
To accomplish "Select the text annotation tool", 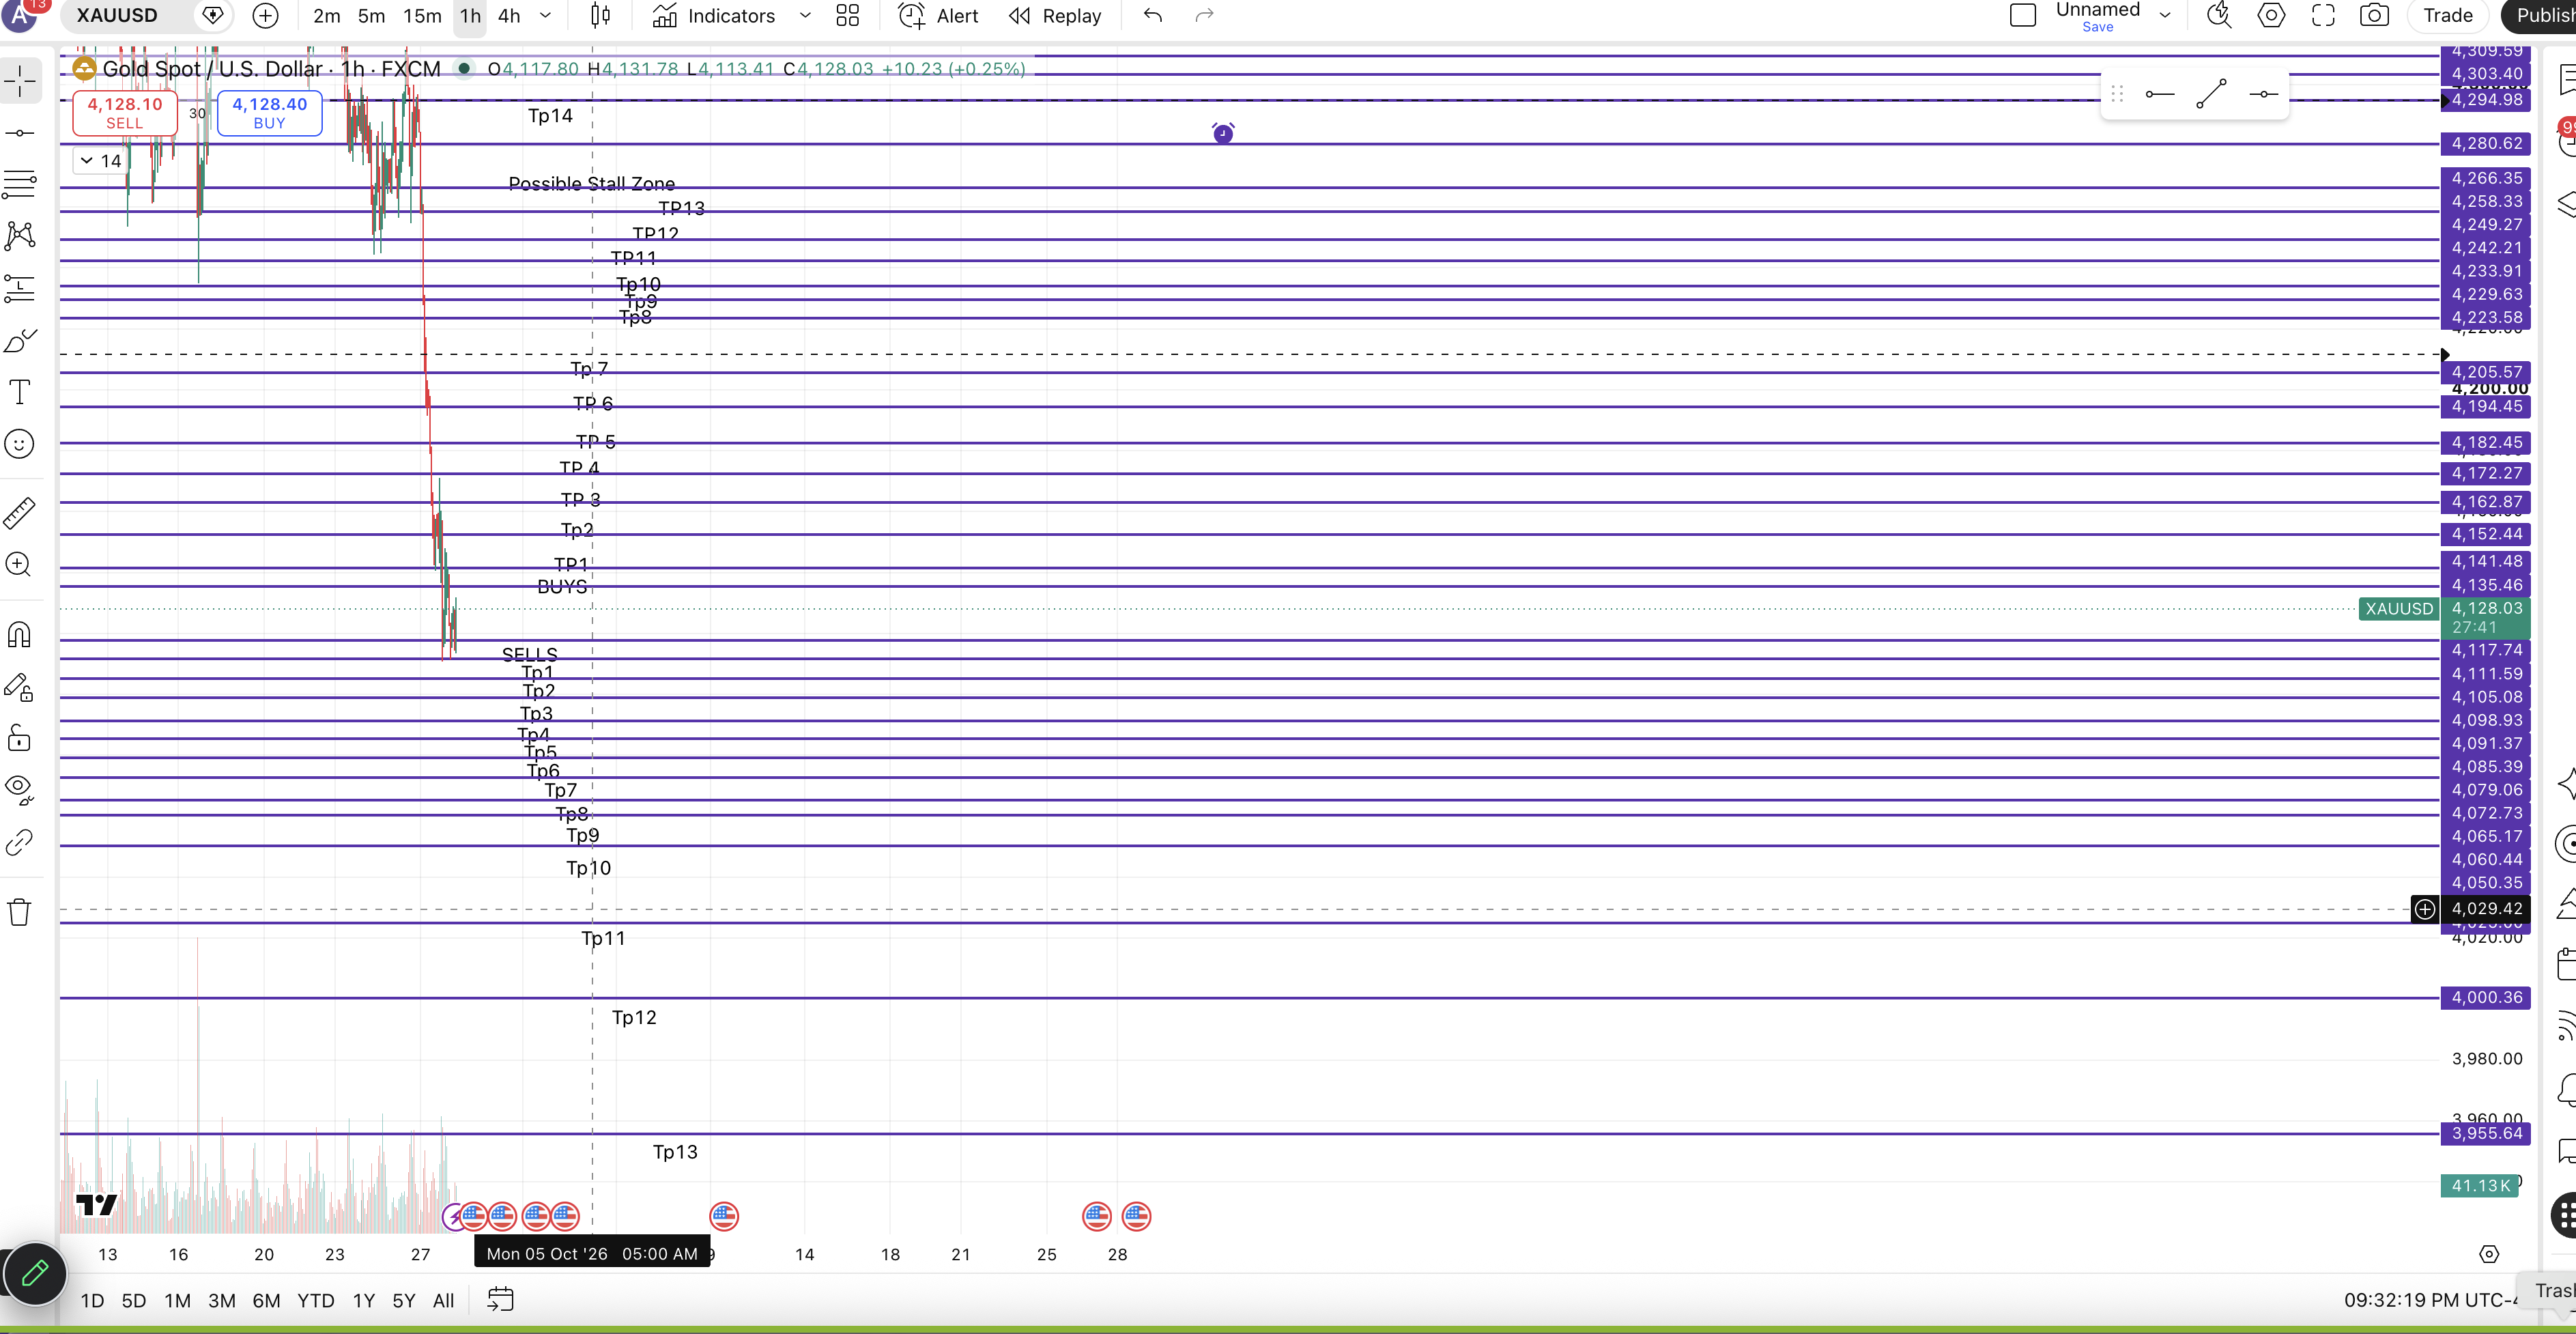I will [x=20, y=392].
